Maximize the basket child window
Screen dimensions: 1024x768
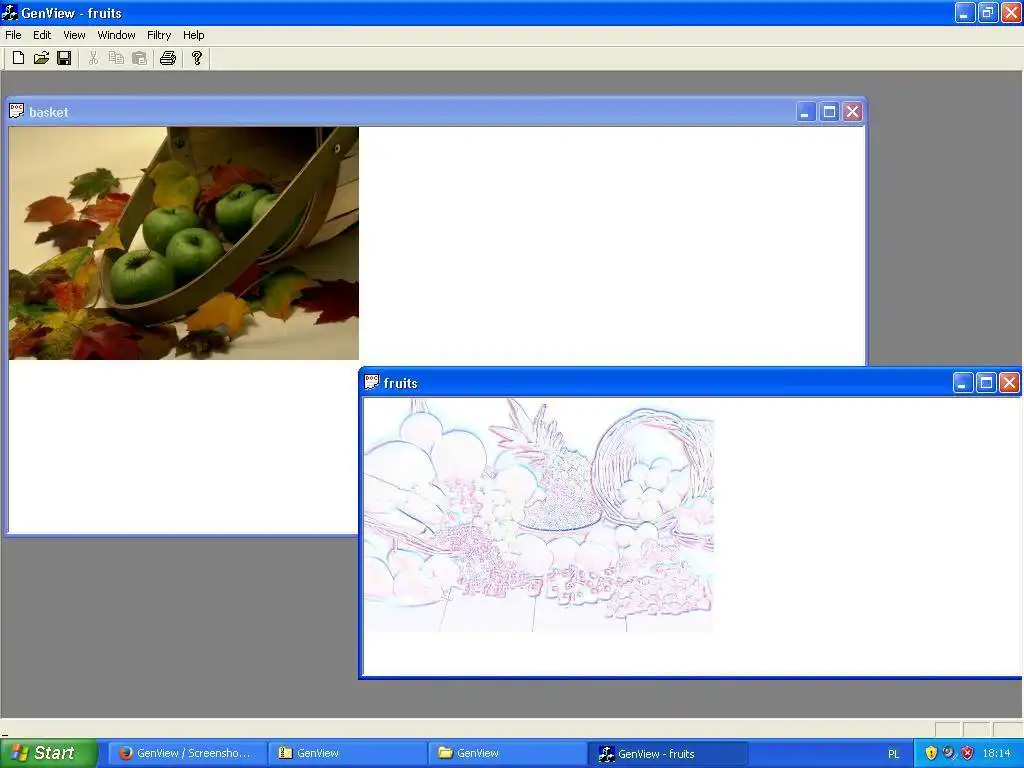(829, 112)
